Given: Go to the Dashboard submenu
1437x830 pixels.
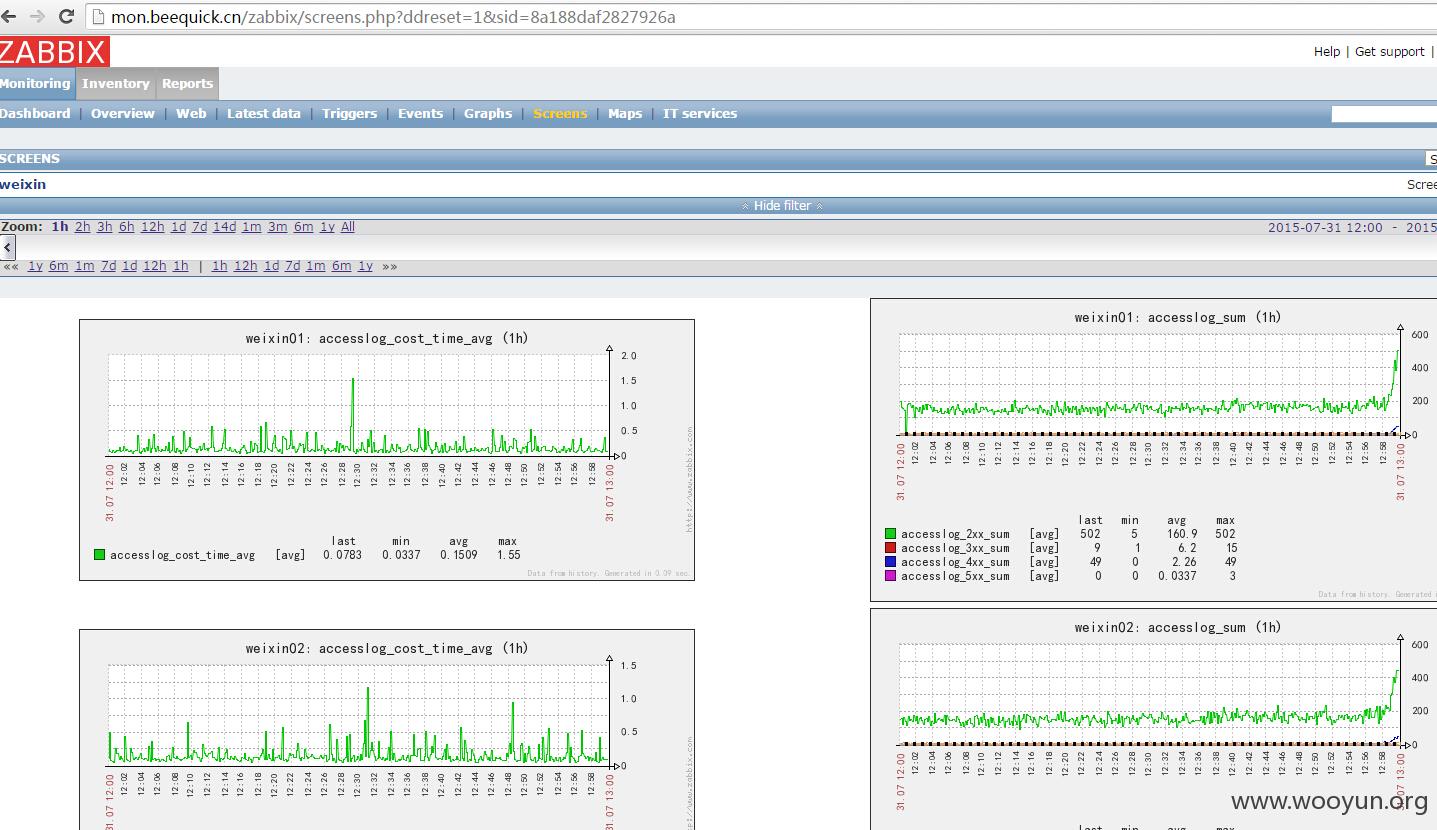Looking at the screenshot, I should 35,114.
